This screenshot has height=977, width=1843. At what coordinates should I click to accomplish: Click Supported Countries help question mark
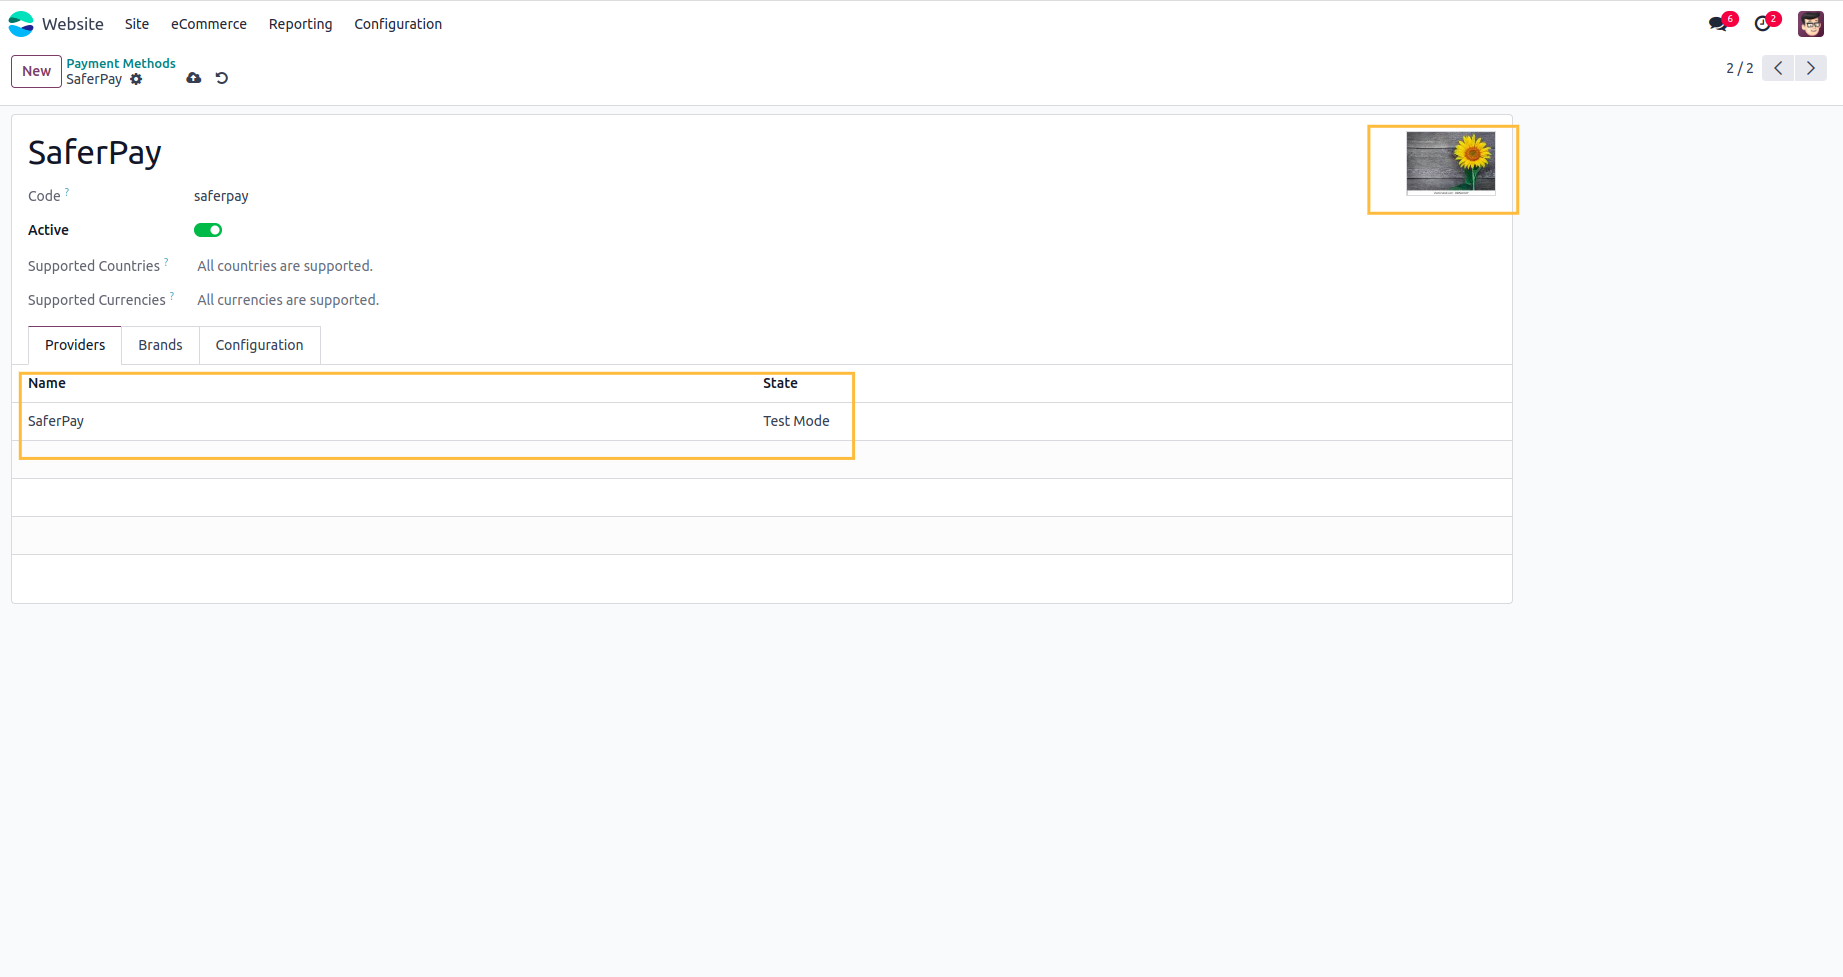click(166, 260)
